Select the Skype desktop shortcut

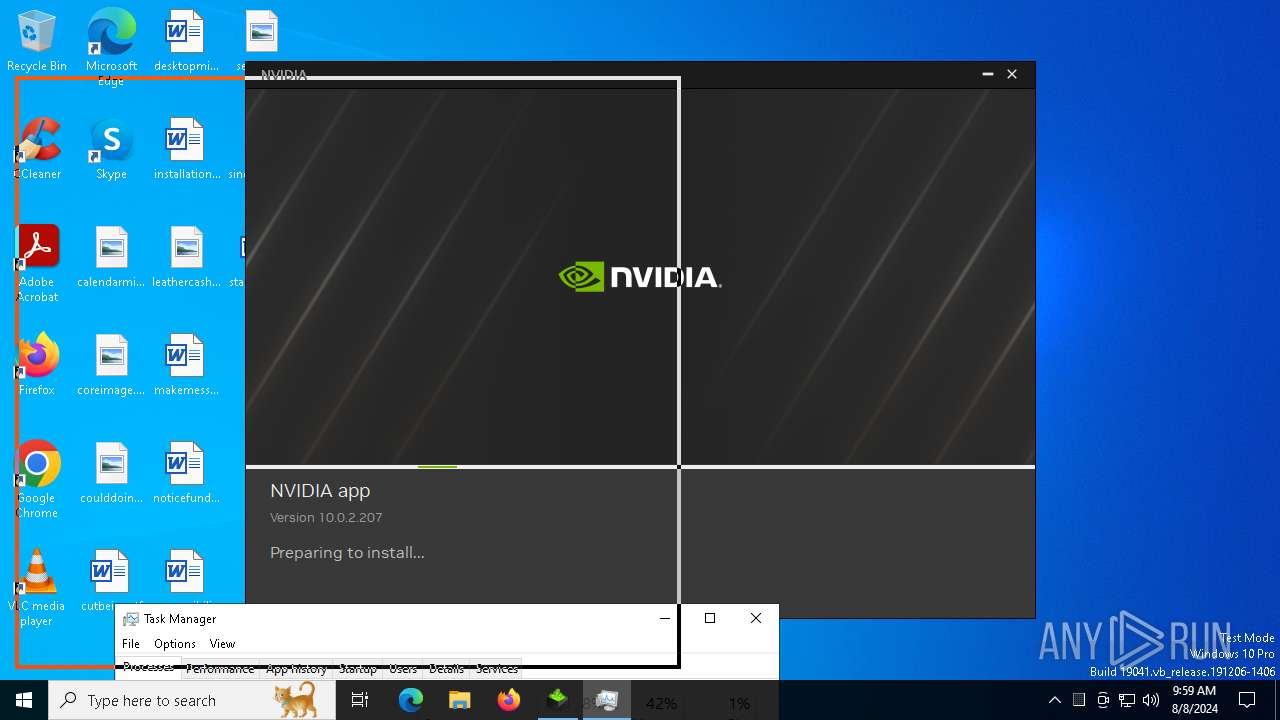(x=111, y=150)
